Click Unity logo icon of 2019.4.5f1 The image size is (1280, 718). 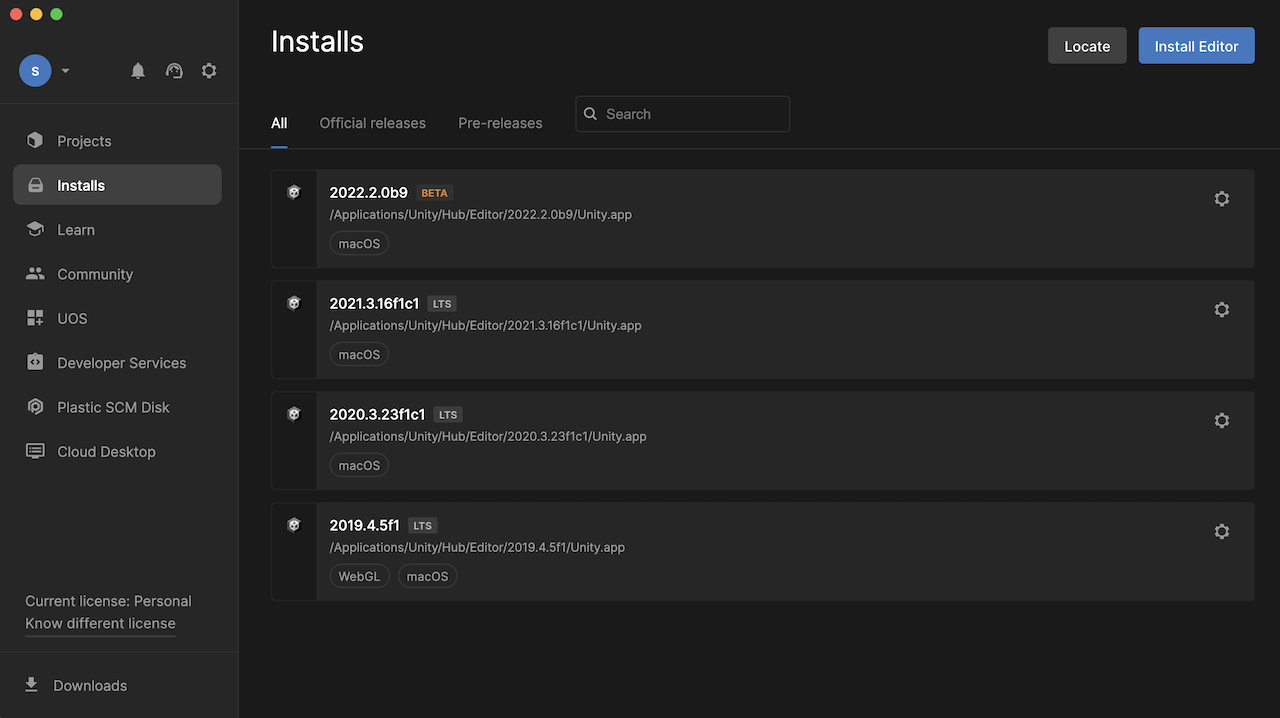294,525
